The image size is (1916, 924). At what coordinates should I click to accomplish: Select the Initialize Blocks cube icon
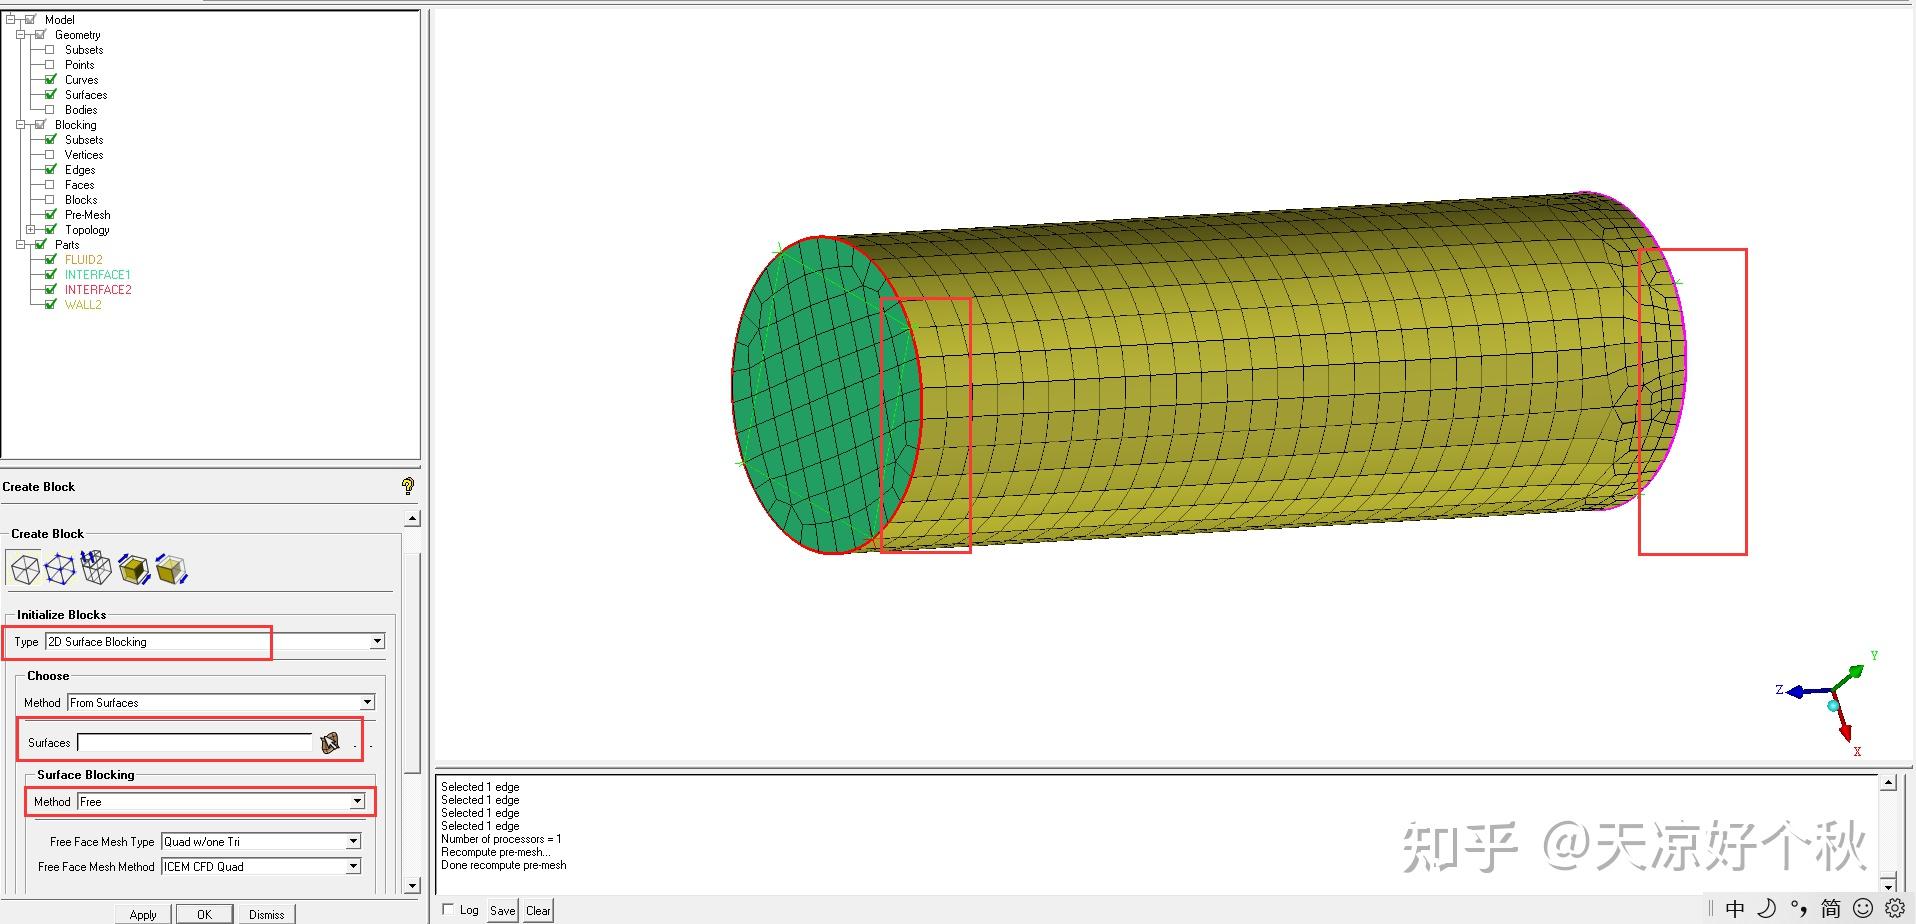coord(25,569)
